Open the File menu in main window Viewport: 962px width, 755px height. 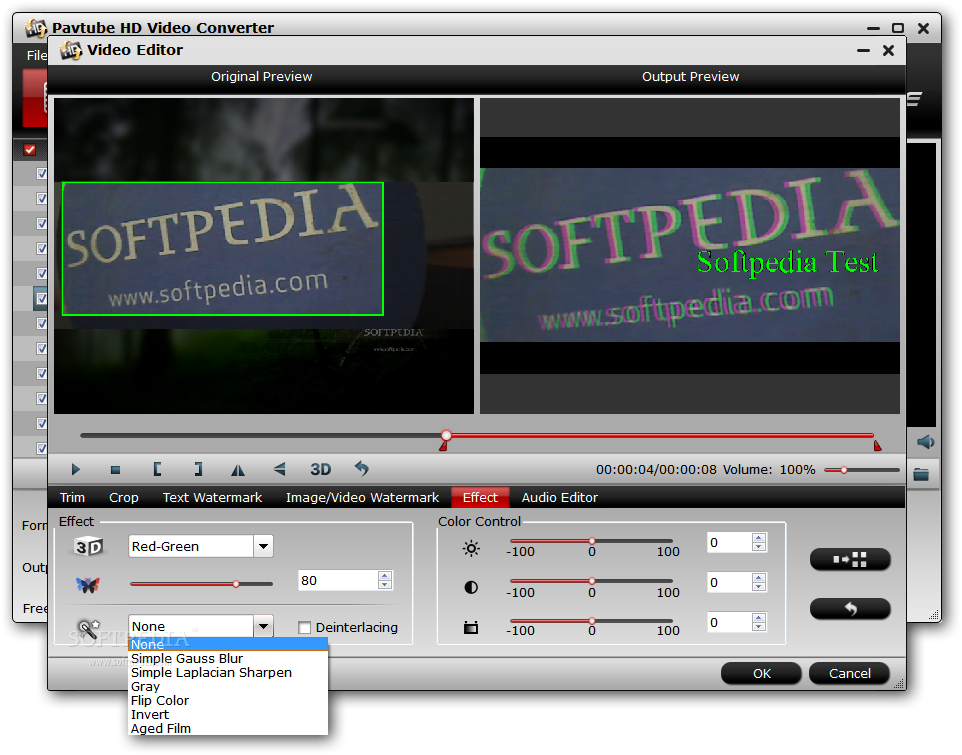36,55
